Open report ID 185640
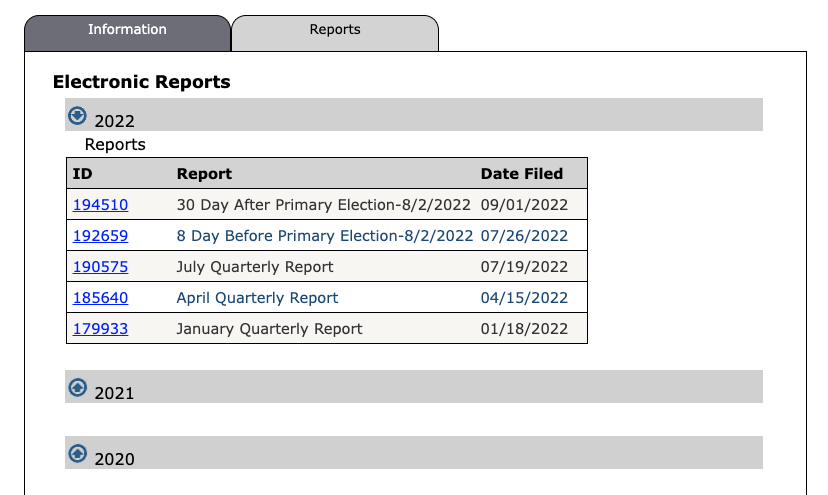This screenshot has height=495, width=828. point(100,298)
